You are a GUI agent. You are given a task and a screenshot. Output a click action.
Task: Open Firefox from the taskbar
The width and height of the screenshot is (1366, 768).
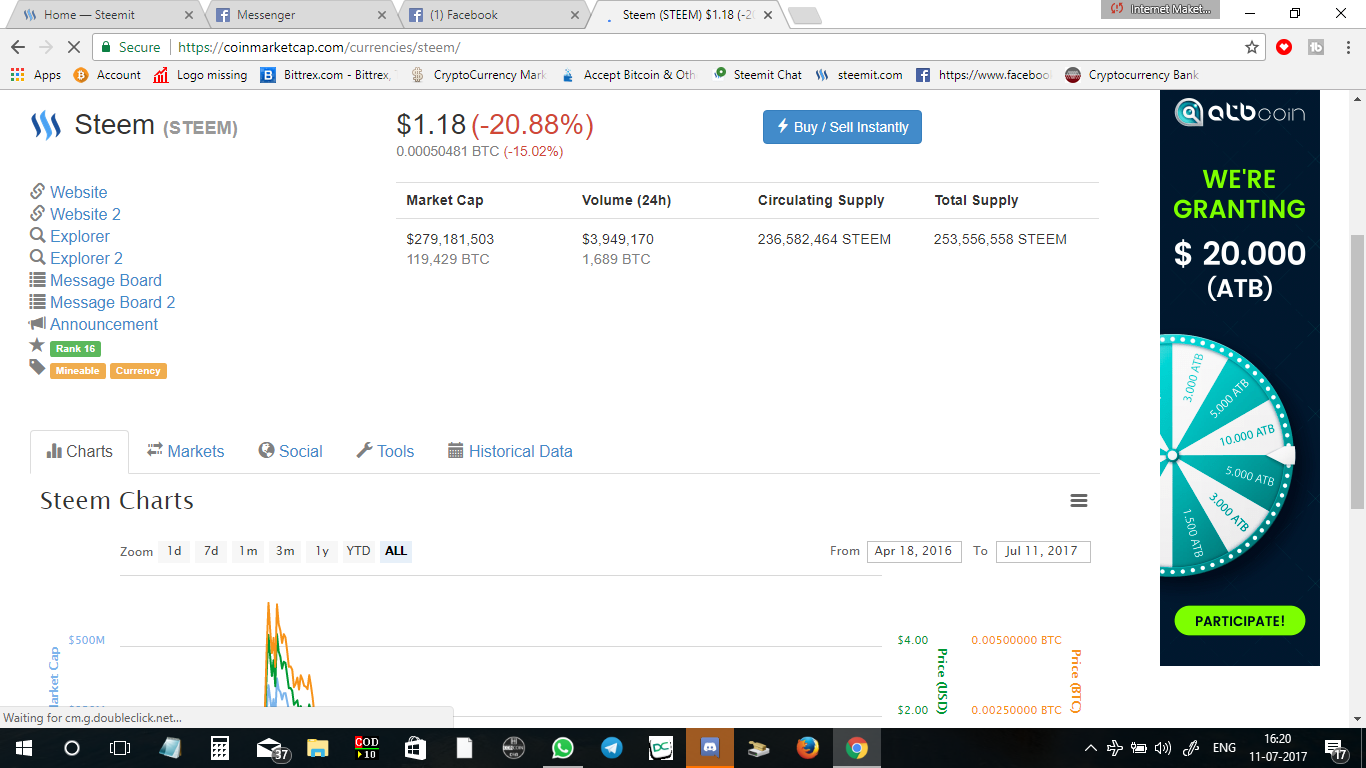tap(808, 748)
